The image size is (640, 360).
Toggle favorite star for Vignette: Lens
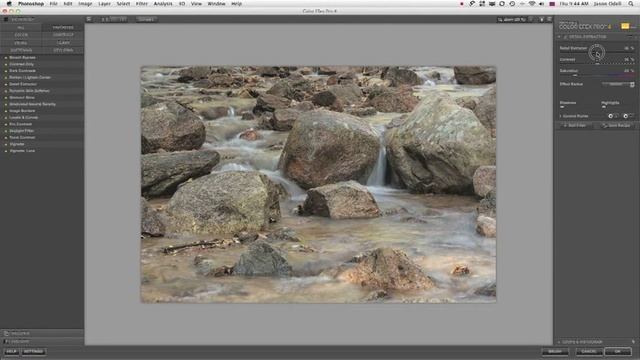6,151
